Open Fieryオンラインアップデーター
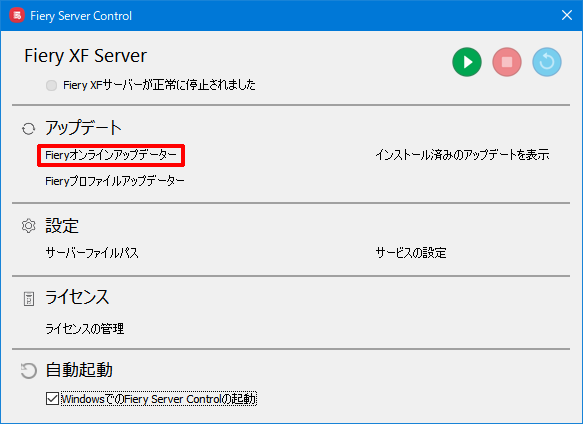The image size is (583, 424). pyautogui.click(x=111, y=155)
